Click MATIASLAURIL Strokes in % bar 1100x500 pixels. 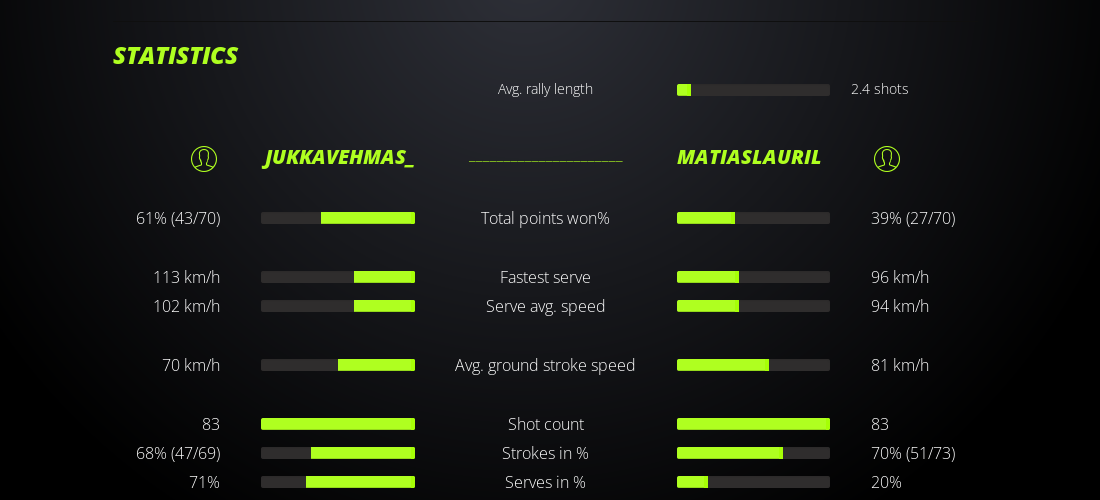coord(753,453)
